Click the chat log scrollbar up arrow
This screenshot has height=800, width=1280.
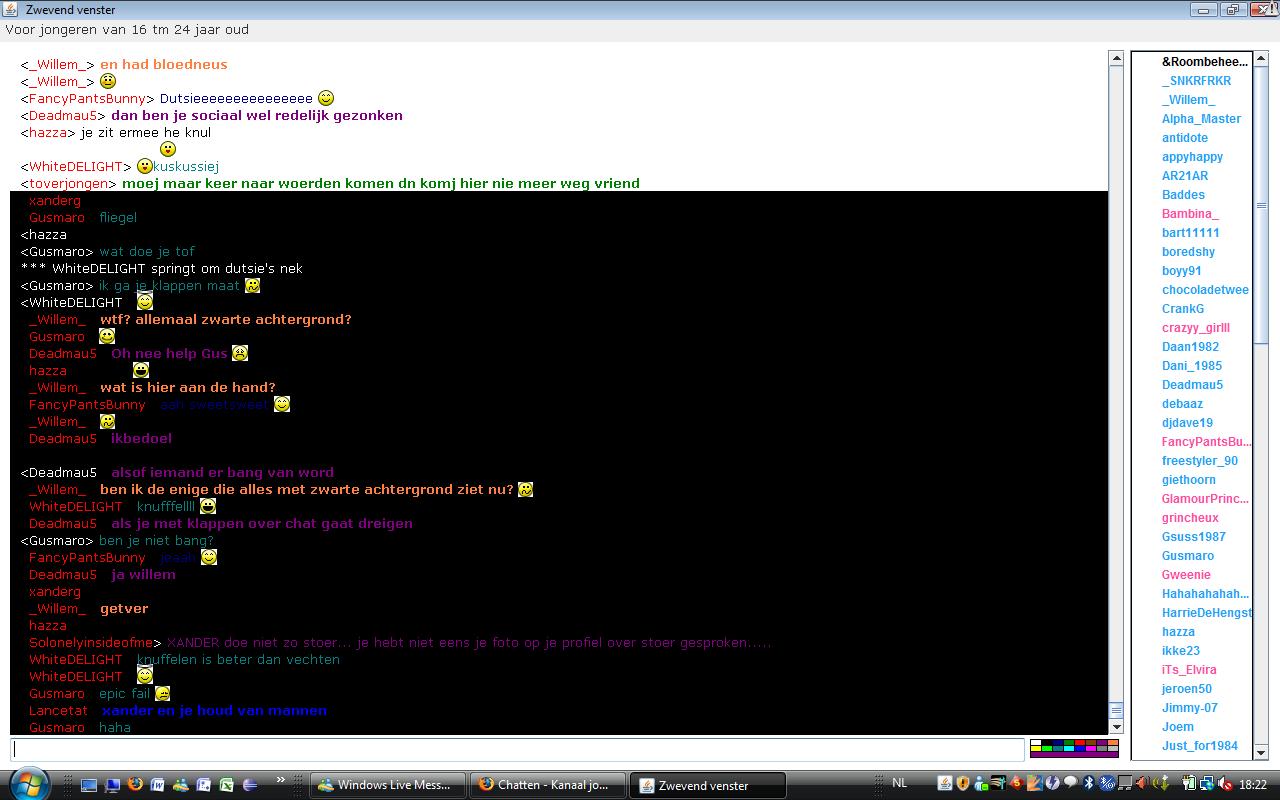(x=1116, y=58)
